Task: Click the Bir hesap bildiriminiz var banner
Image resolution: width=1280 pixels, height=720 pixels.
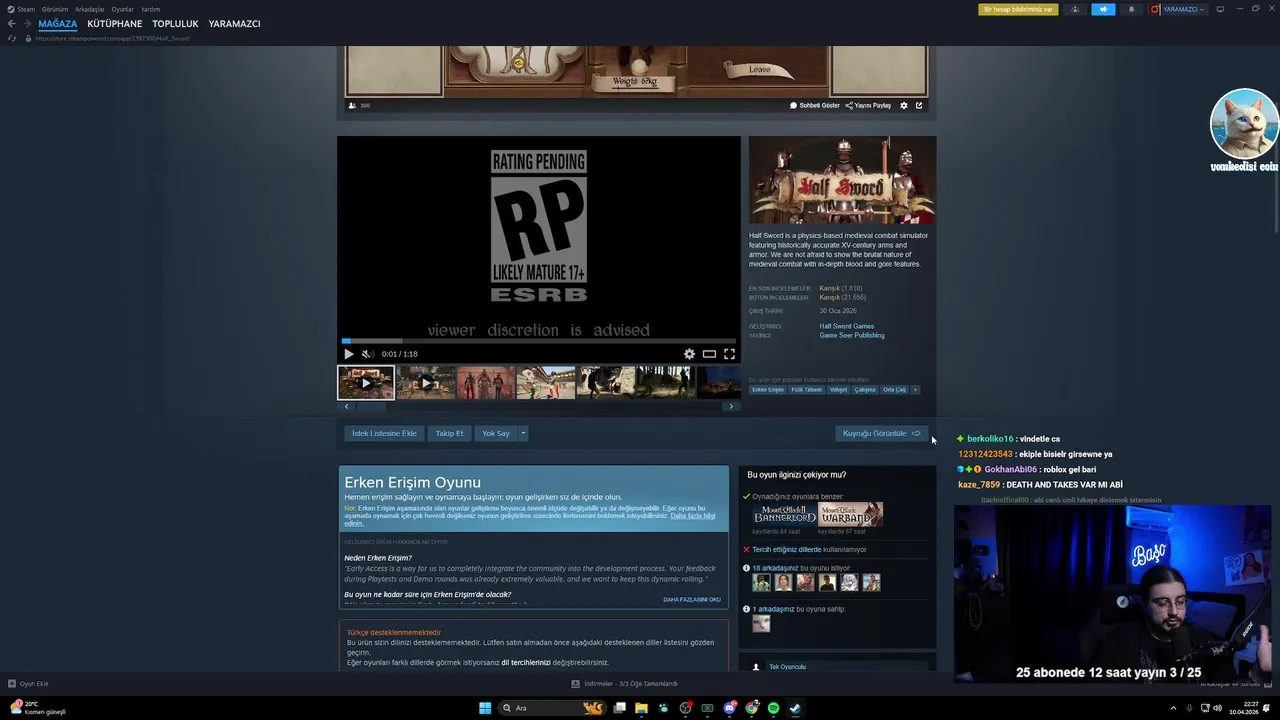Action: [1018, 9]
